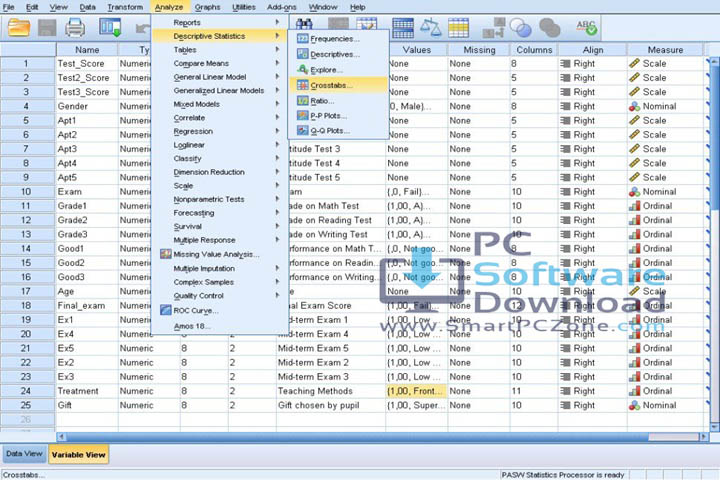The width and height of the screenshot is (720, 480).
Task: Click the Recall recently used dialogs icon
Action: [x=110, y=28]
